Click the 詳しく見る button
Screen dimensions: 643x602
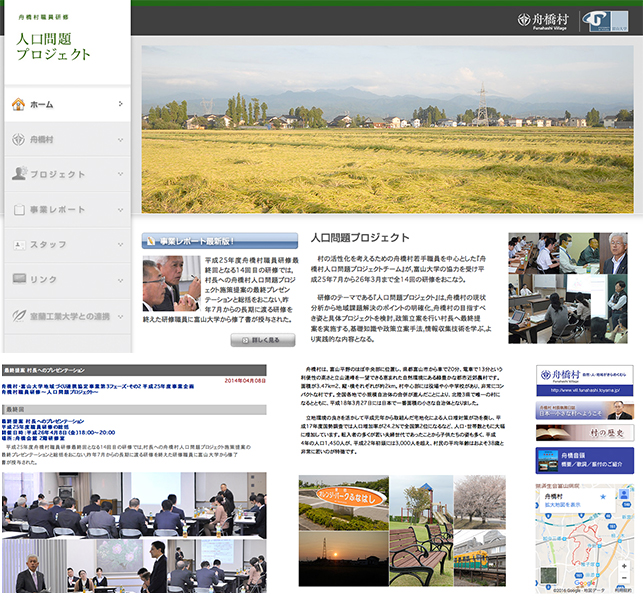coord(263,340)
